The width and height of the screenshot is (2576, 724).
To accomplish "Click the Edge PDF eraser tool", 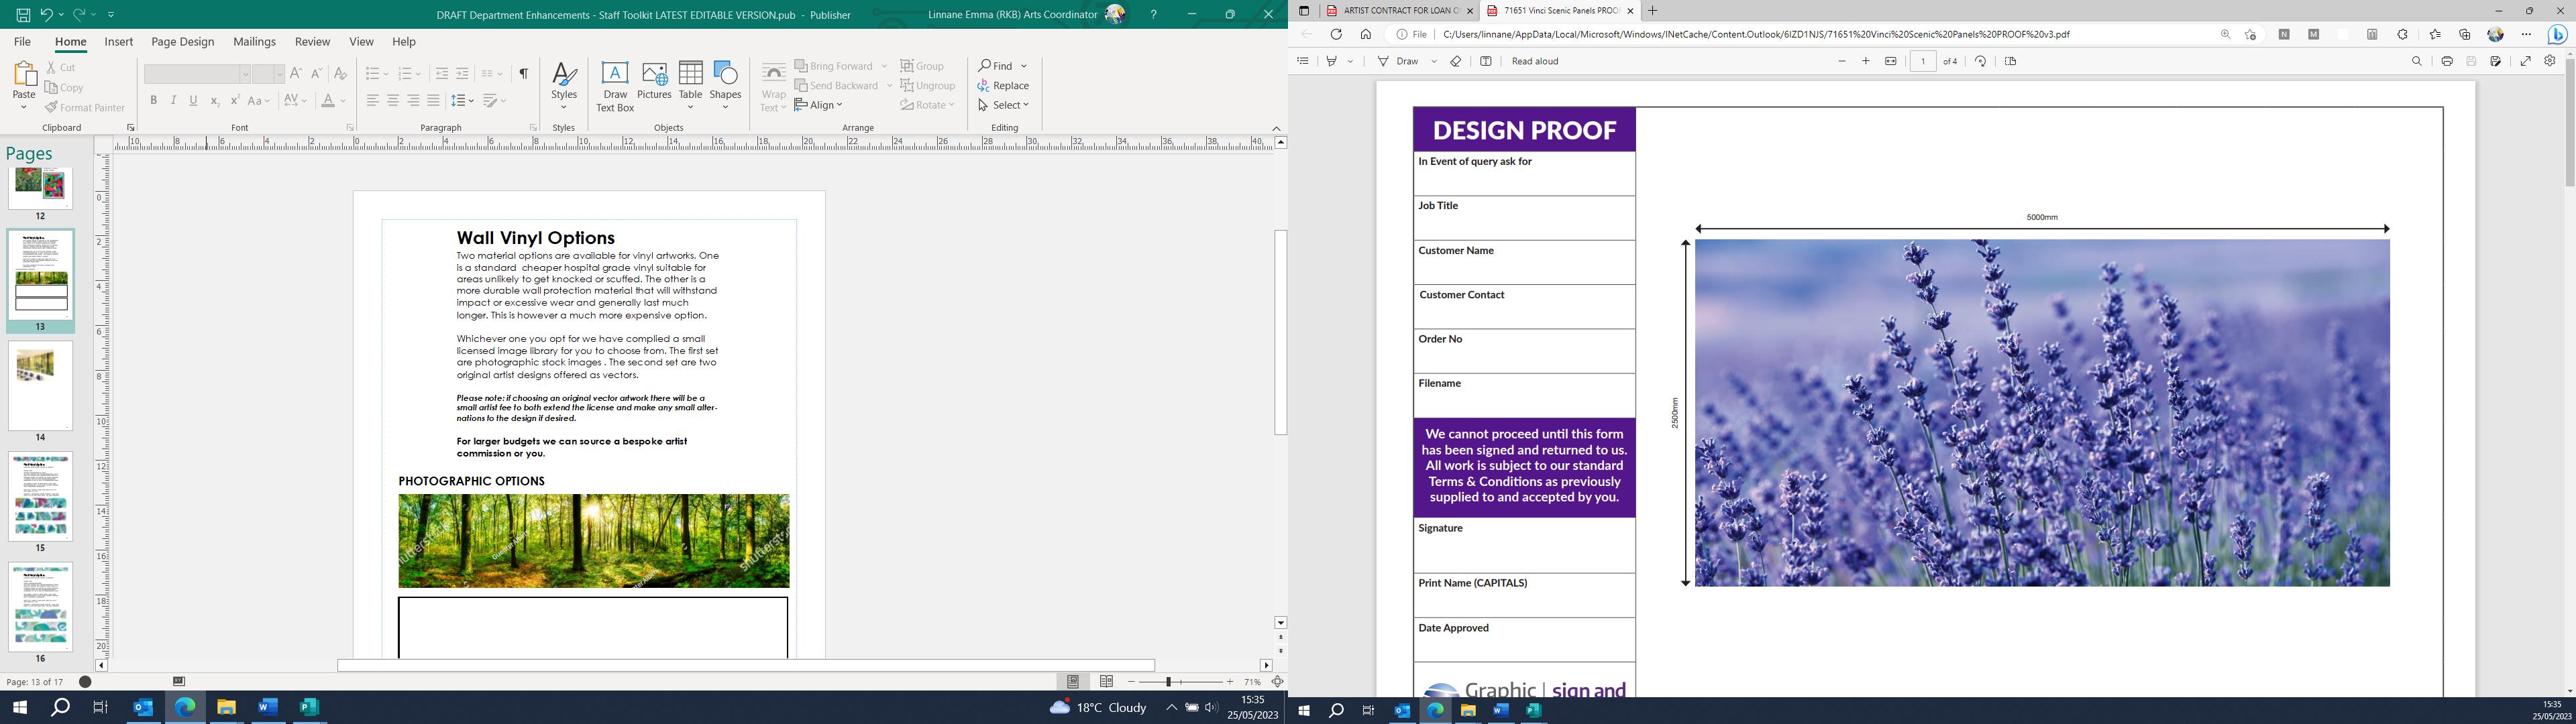I will [1456, 61].
